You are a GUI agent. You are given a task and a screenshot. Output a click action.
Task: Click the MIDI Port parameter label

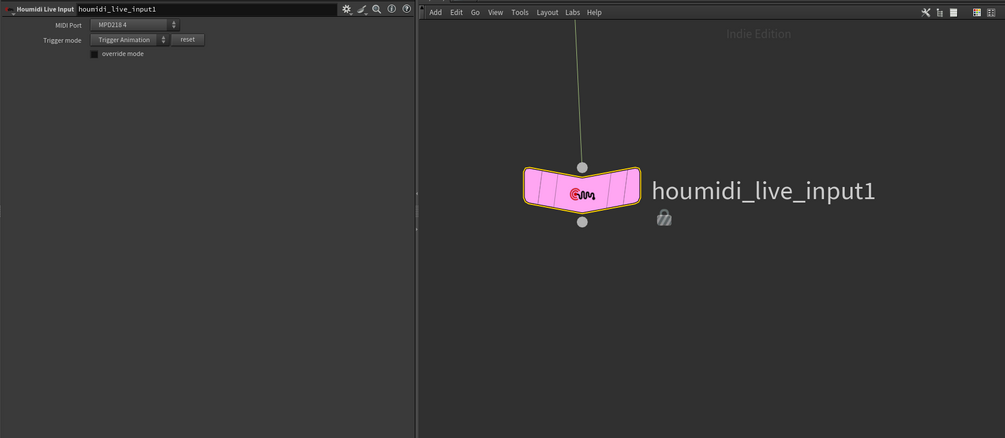[69, 26]
